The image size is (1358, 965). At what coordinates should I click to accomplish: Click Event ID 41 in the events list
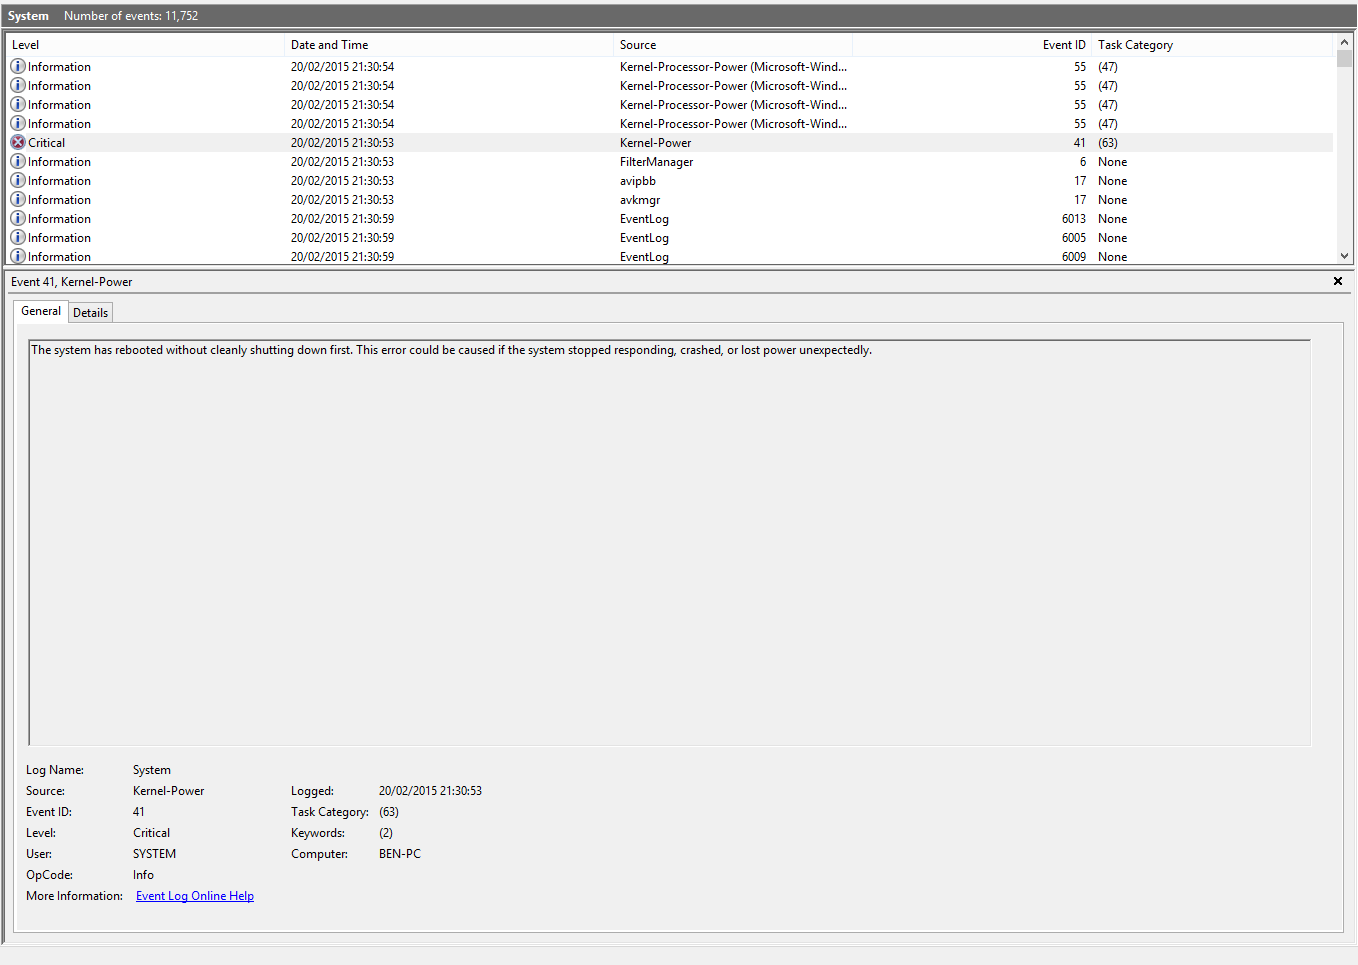pyautogui.click(x=1080, y=143)
